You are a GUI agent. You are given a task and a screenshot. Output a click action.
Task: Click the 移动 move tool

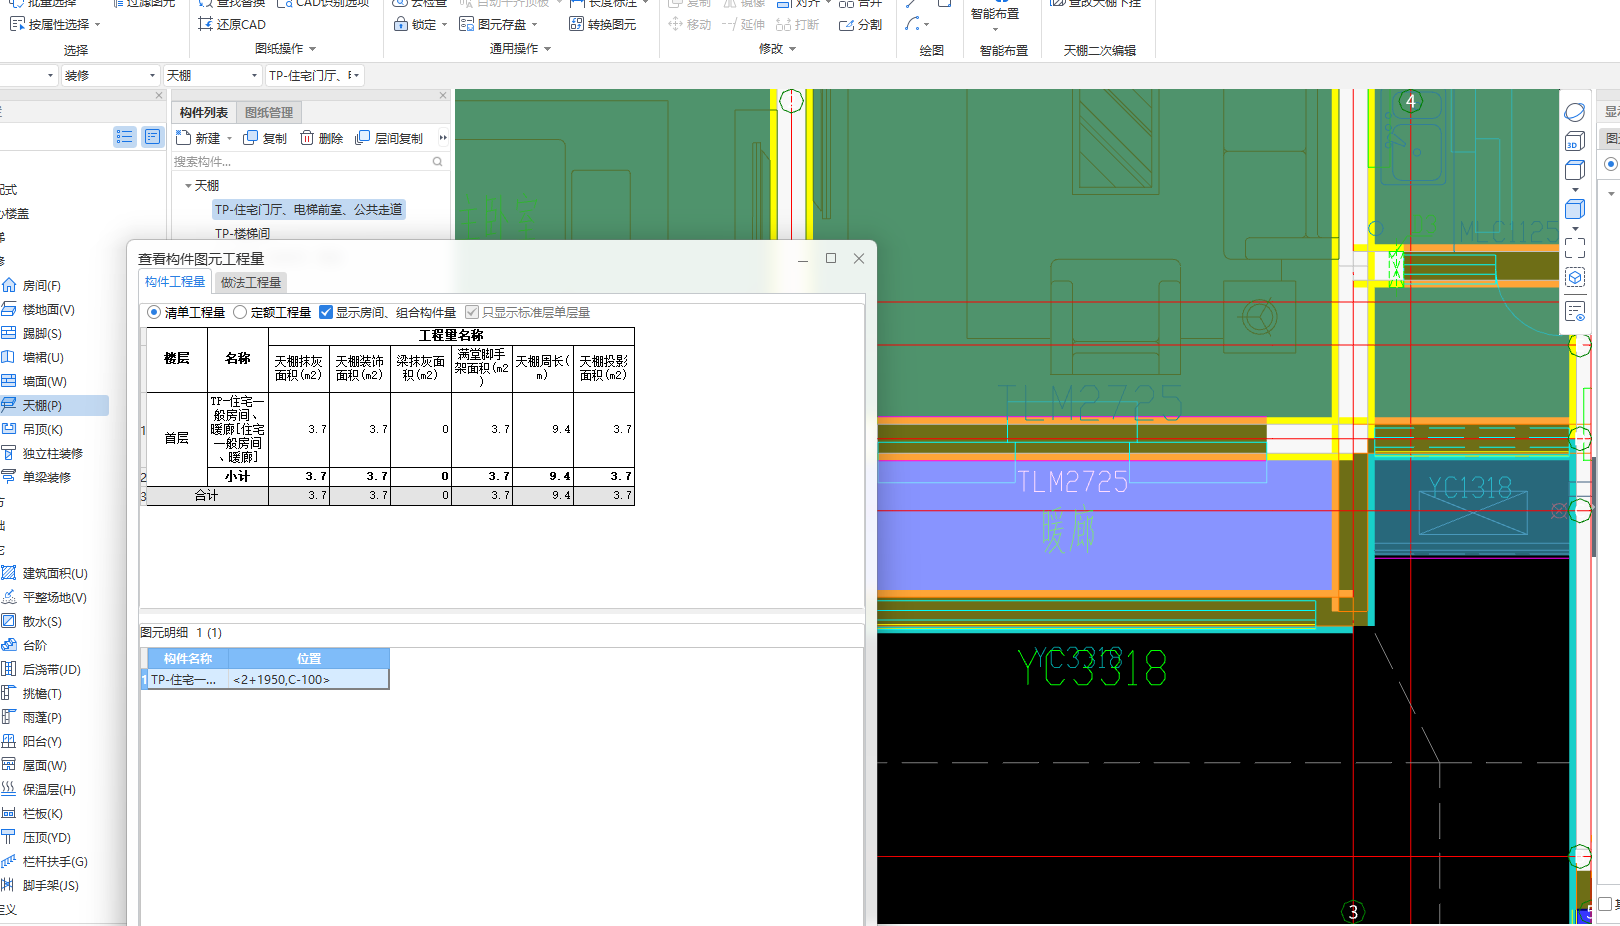click(x=690, y=24)
